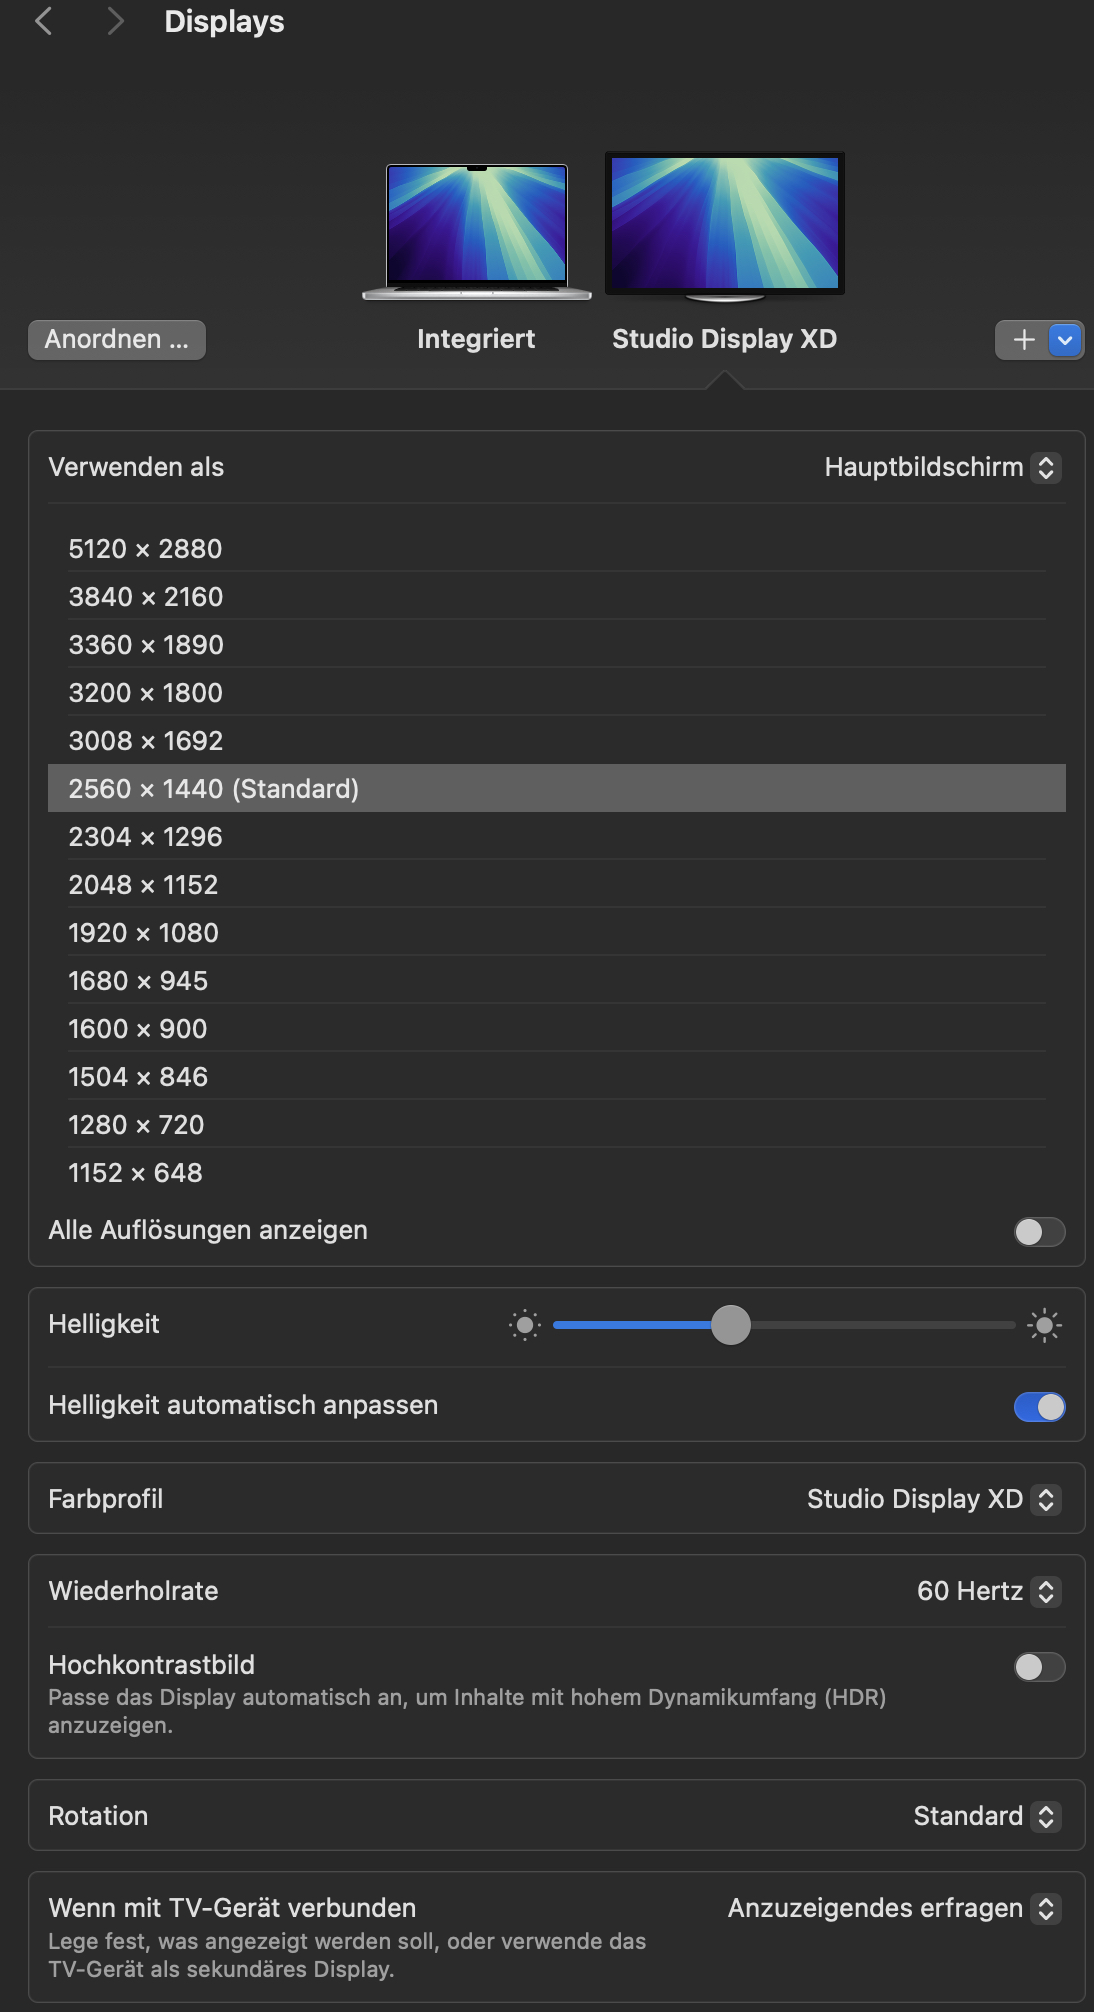Viewport: 1094px width, 2012px height.
Task: Click the high brightness sun icon
Action: [x=1044, y=1326]
